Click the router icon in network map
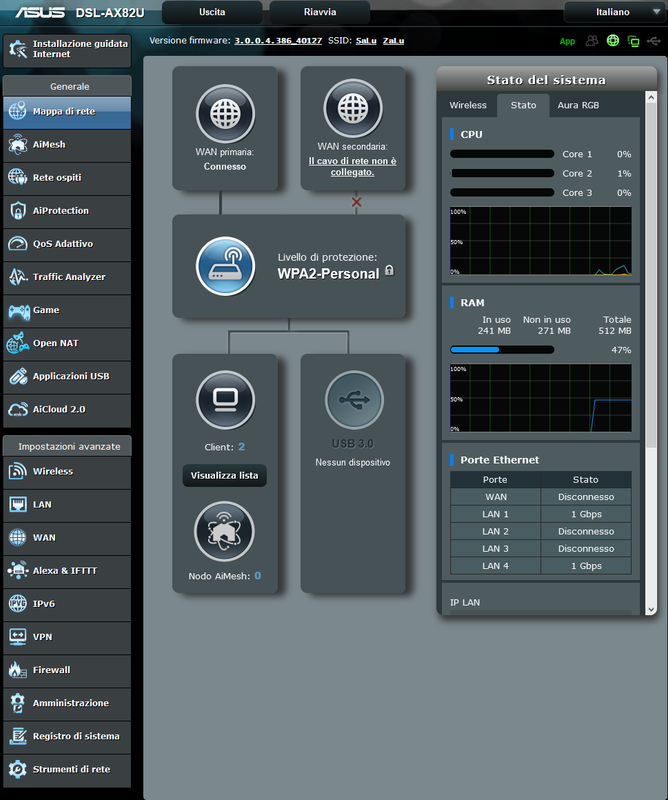Viewport: 668px width, 800px height. coord(225,266)
